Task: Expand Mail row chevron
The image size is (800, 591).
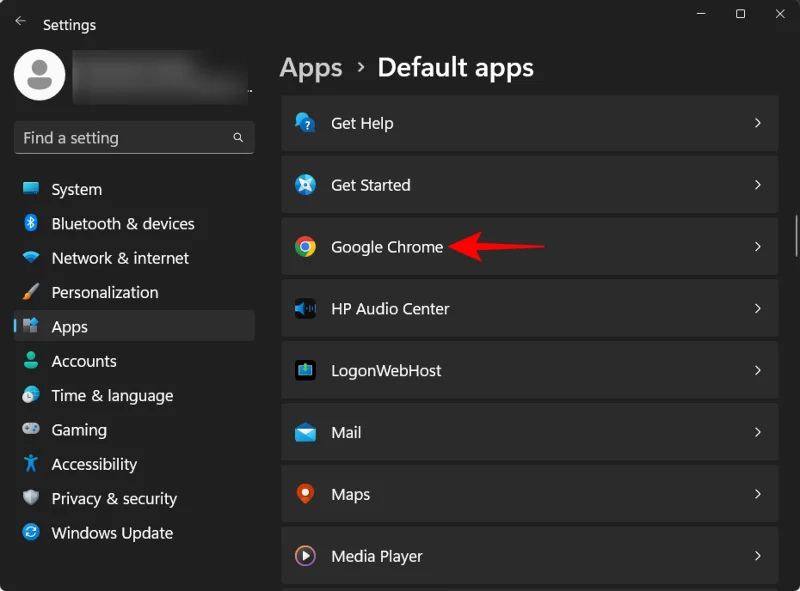Action: (758, 432)
